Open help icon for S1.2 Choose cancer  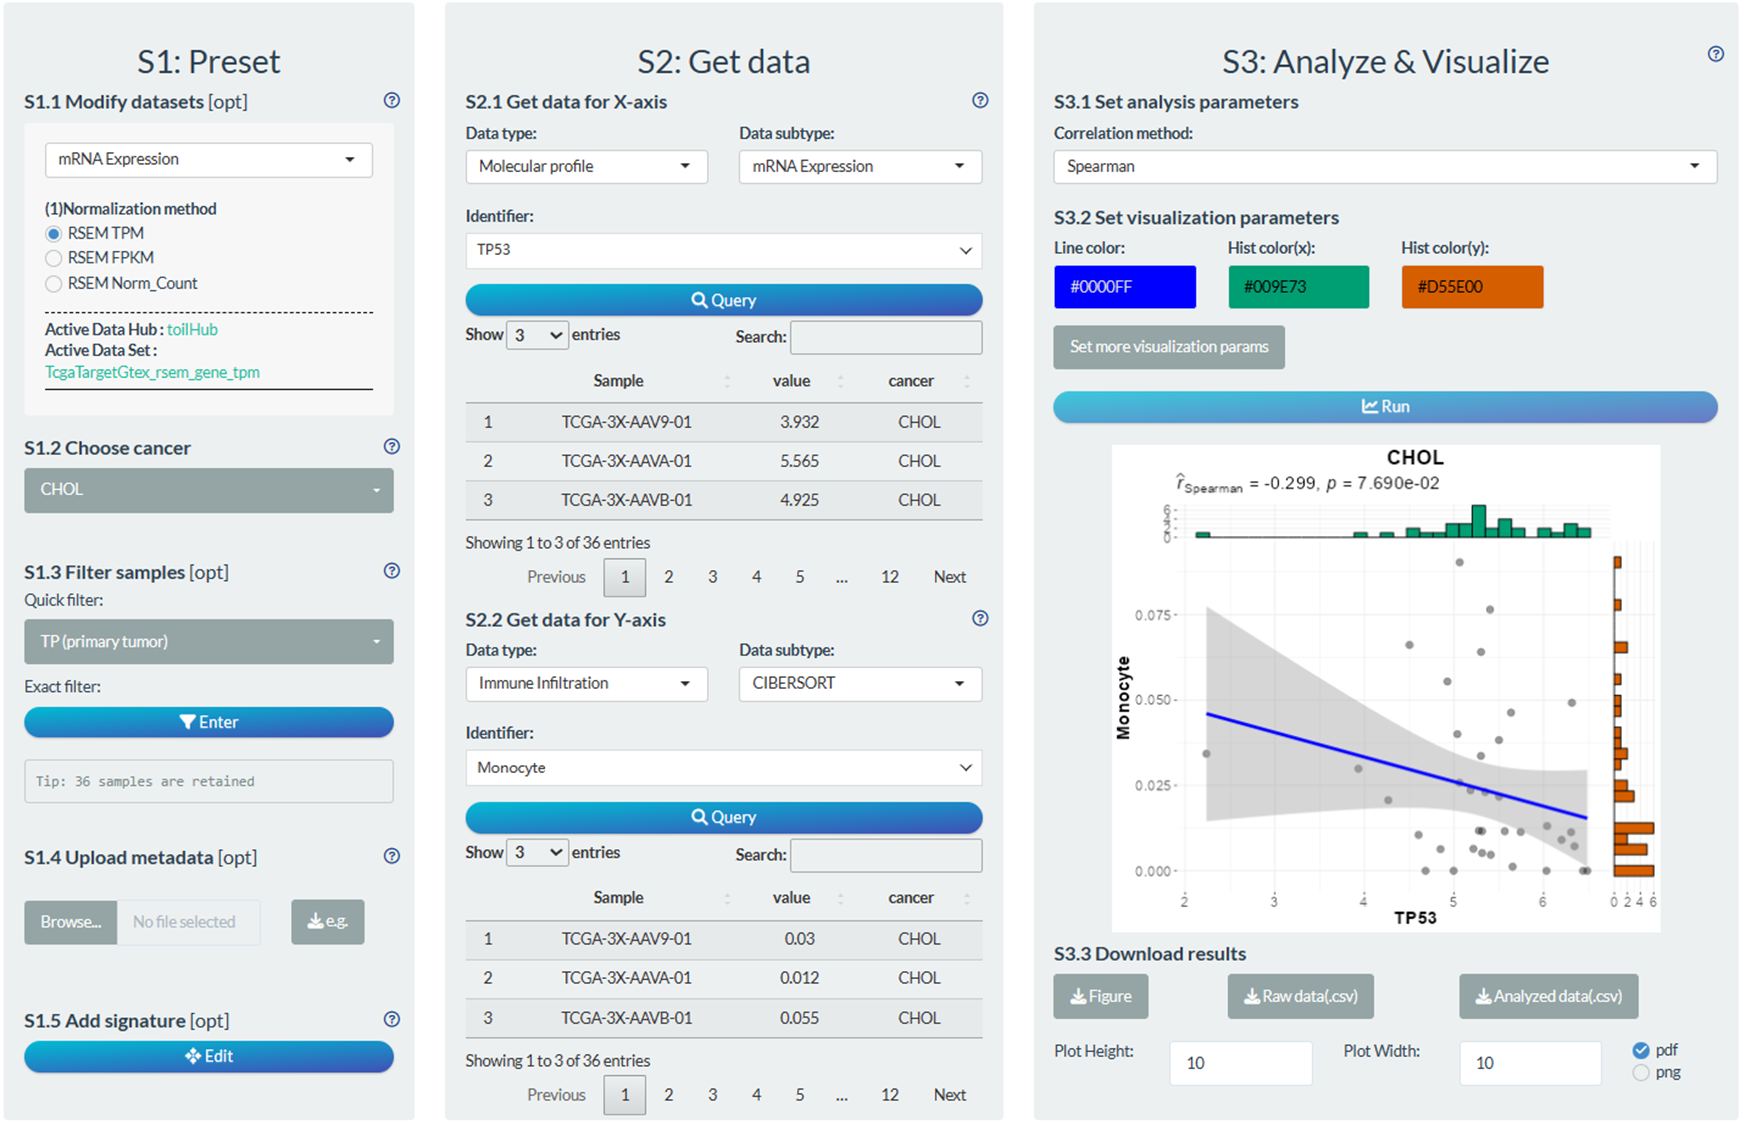[392, 446]
